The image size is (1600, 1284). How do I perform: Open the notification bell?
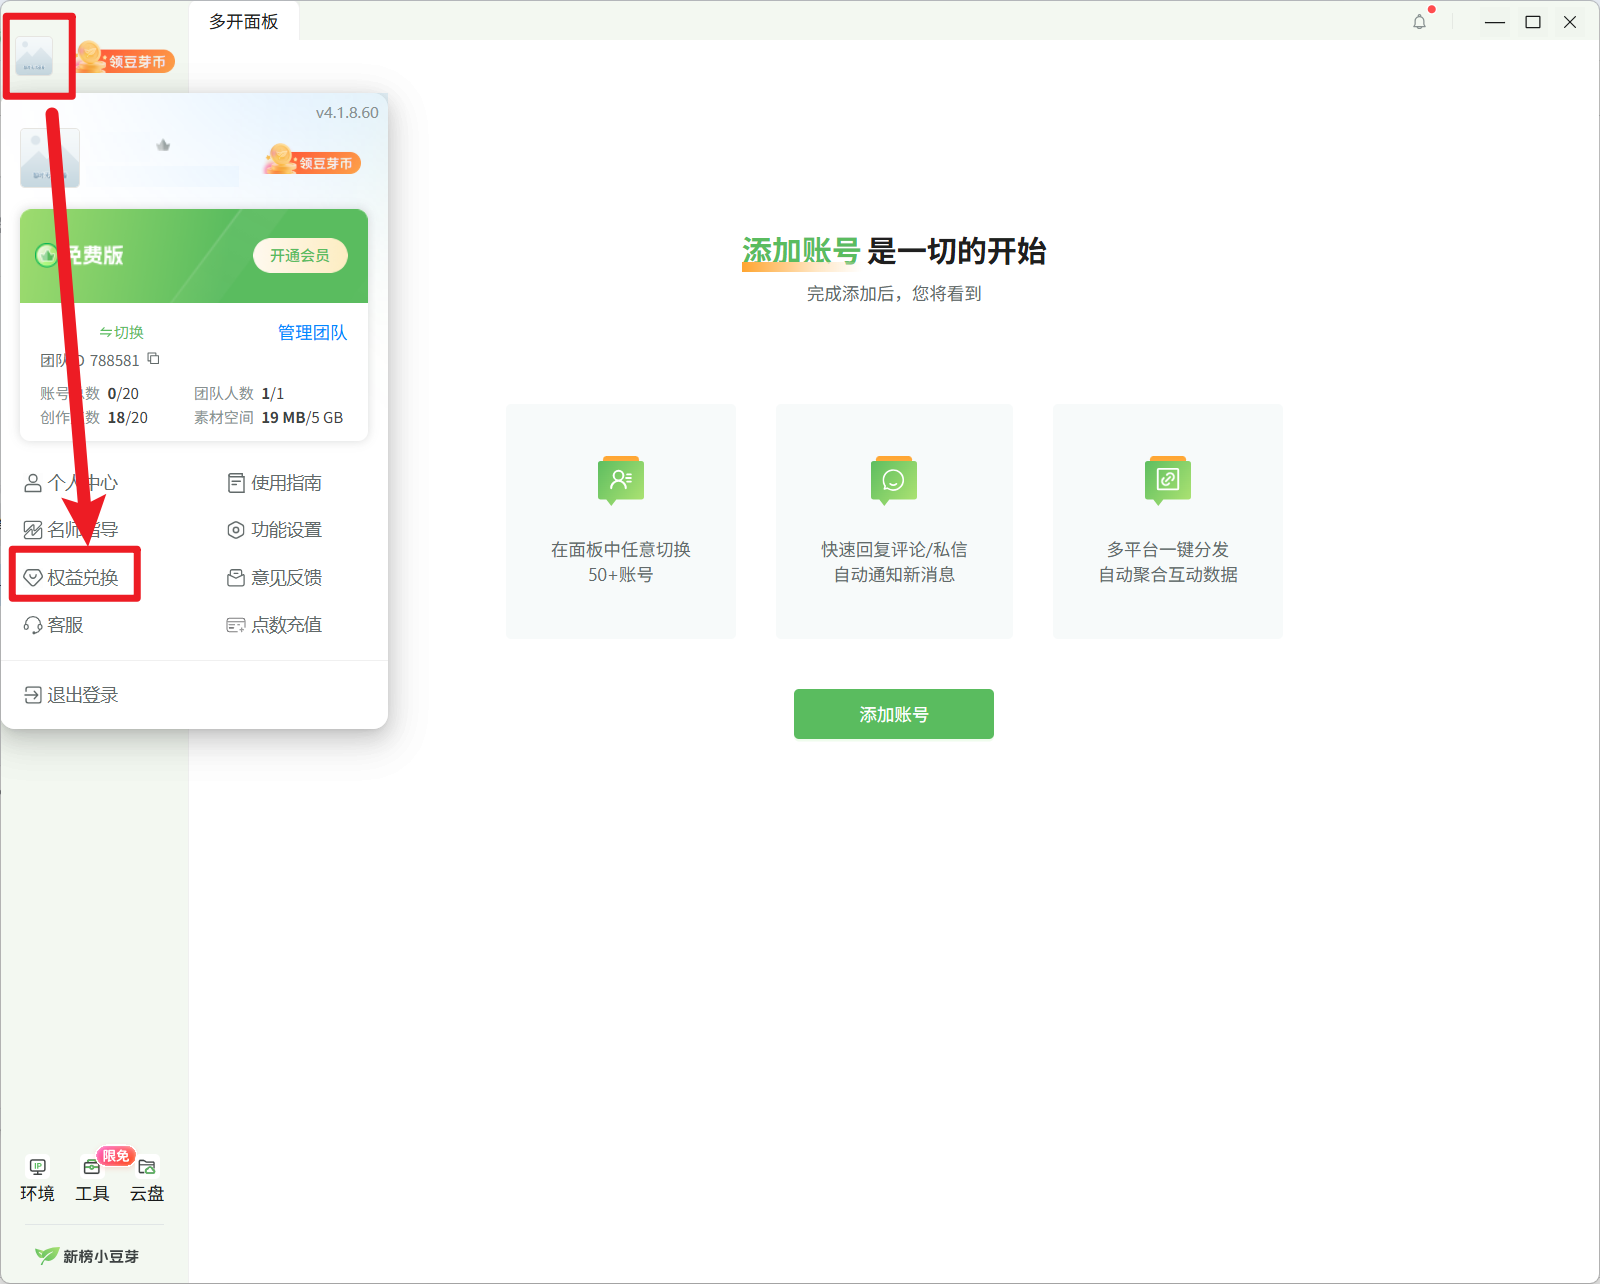[x=1418, y=21]
